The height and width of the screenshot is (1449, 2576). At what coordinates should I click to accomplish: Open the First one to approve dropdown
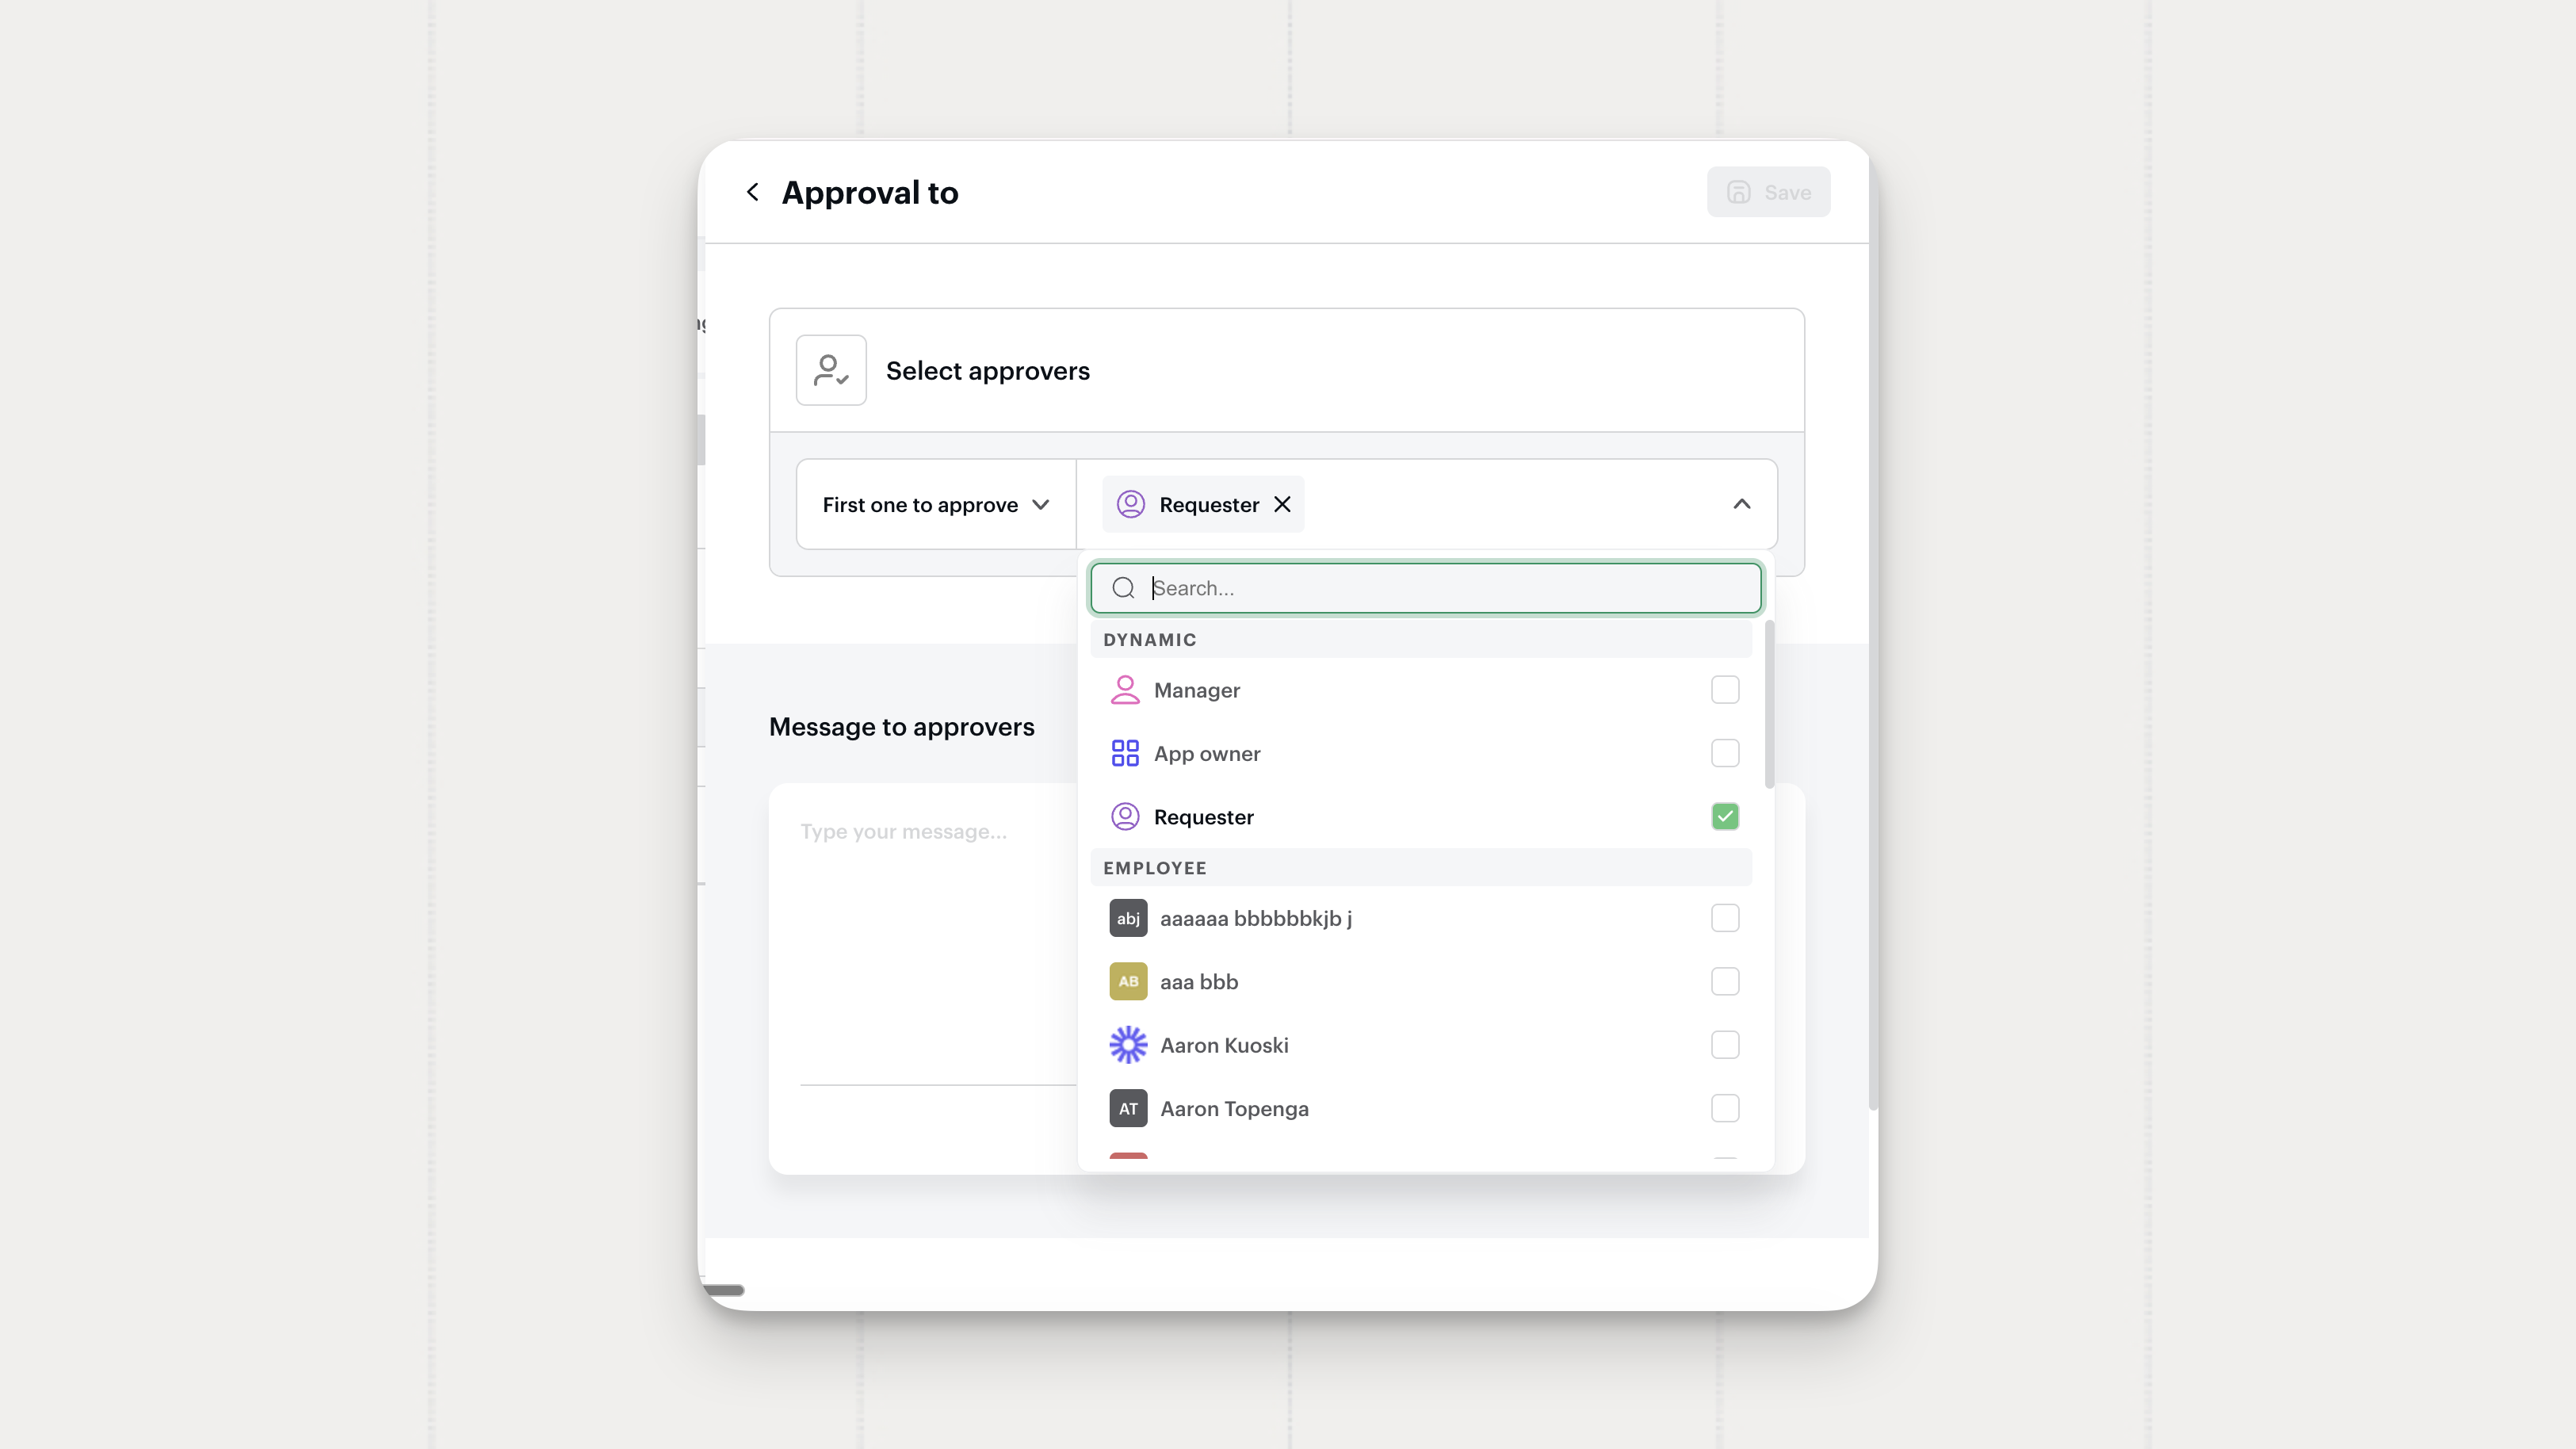click(935, 504)
